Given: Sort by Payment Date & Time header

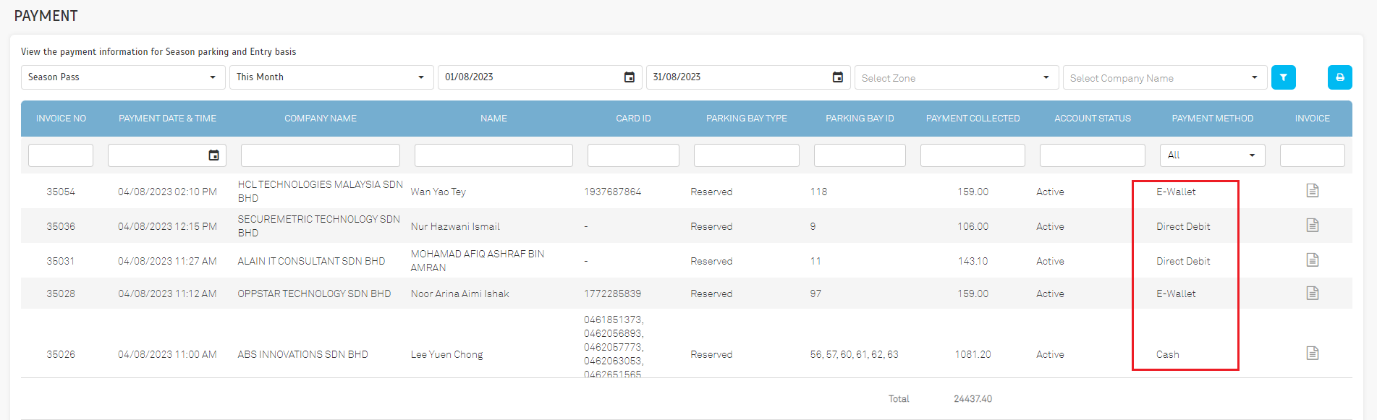Looking at the screenshot, I should click(x=167, y=118).
